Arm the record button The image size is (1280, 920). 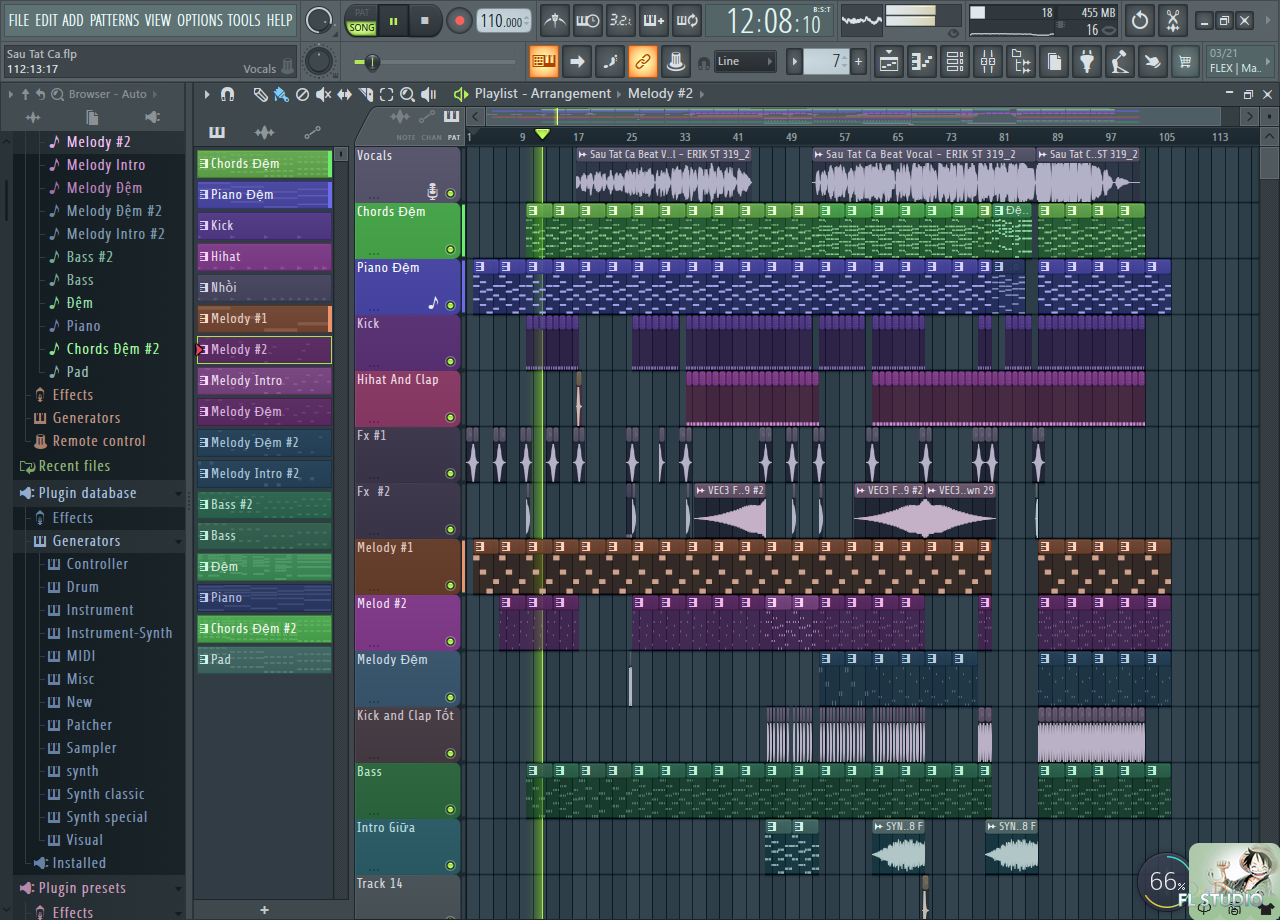[x=459, y=20]
